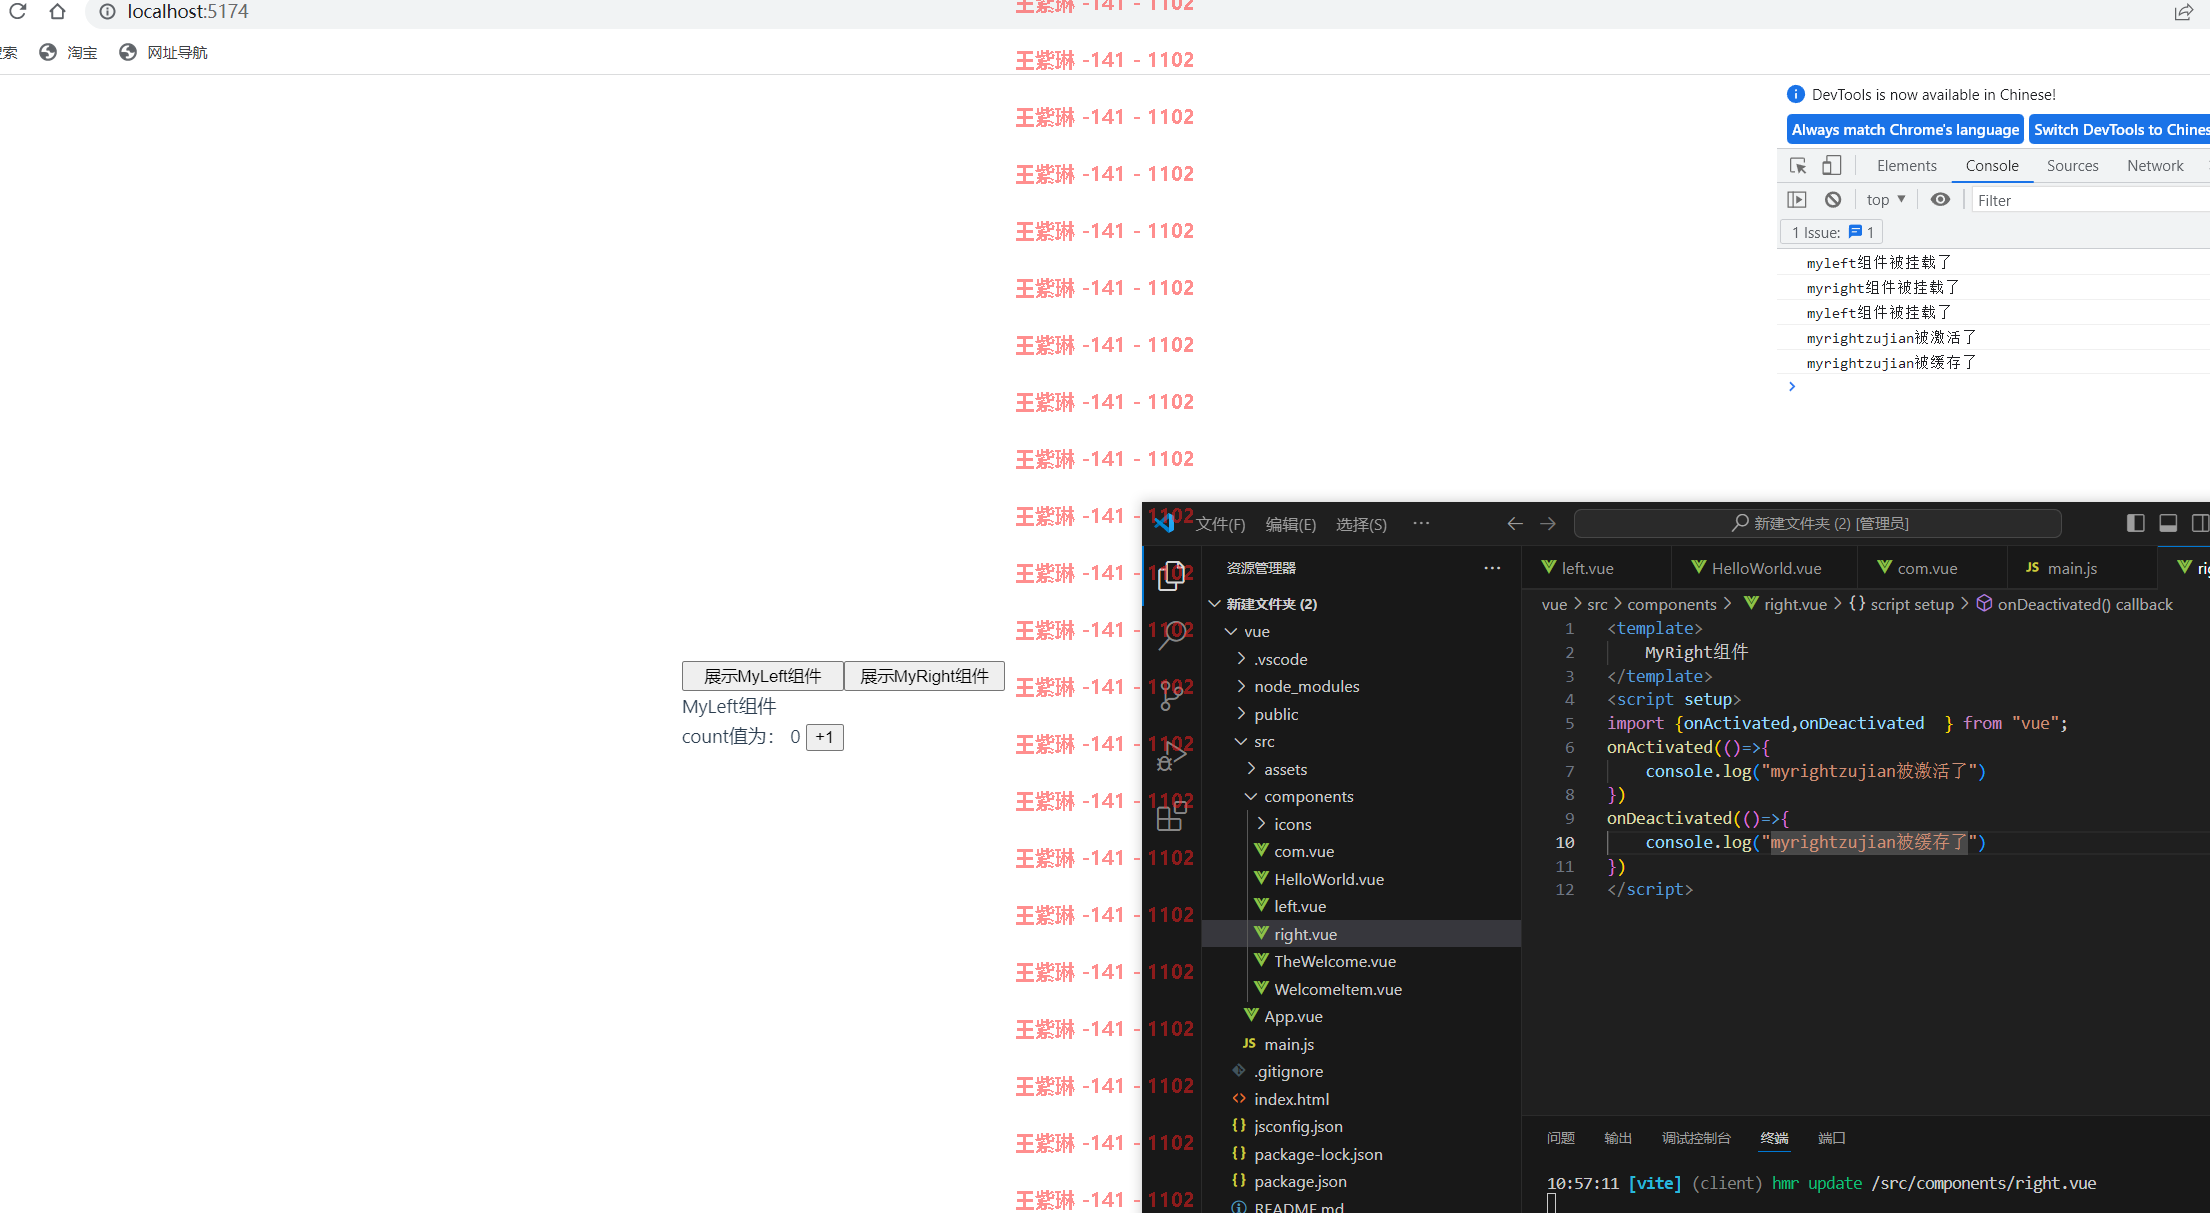Toggle the VS Code bottom panel layout icon
2210x1213 pixels.
[x=2168, y=523]
